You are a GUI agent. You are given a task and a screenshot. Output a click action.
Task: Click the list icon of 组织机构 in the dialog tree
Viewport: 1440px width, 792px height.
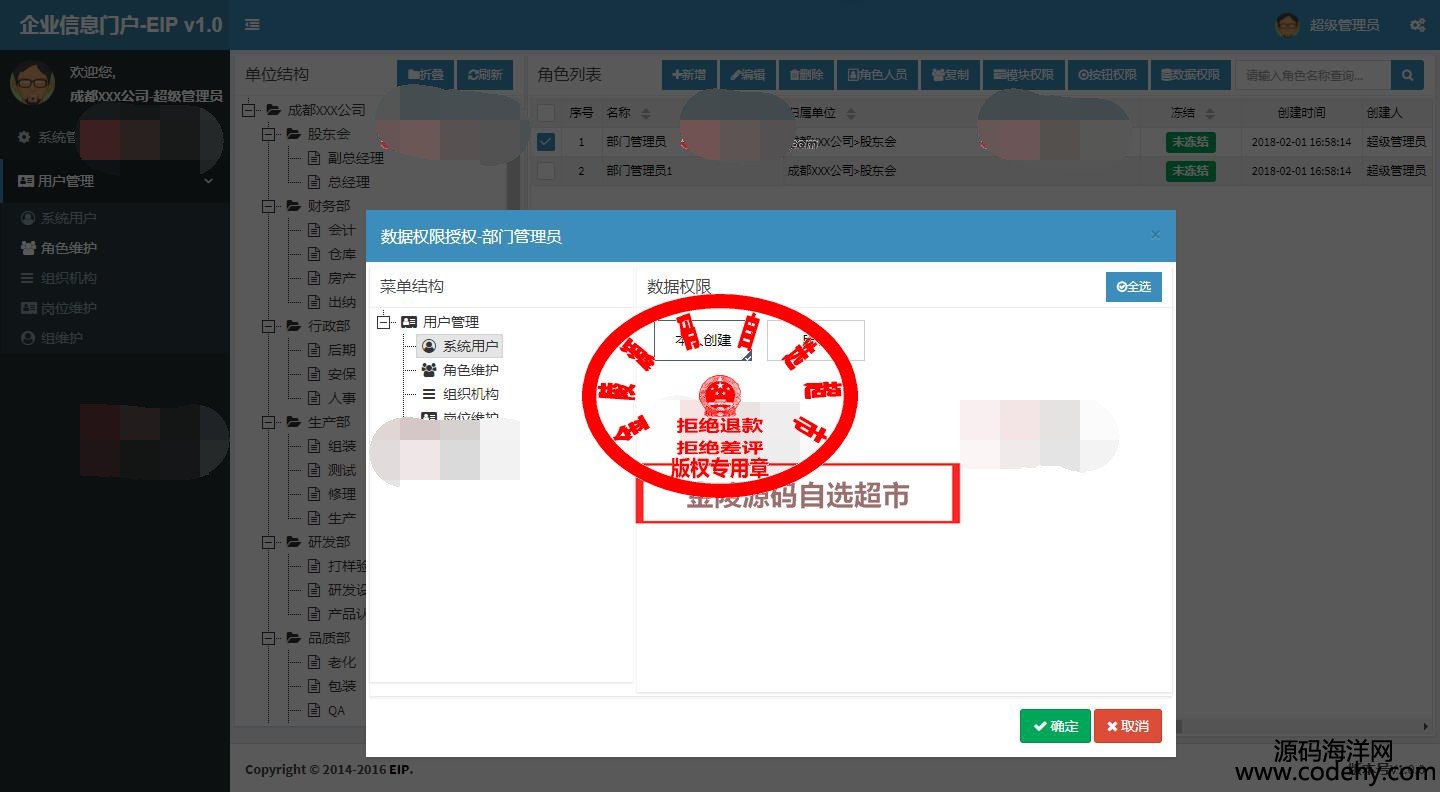click(x=429, y=394)
